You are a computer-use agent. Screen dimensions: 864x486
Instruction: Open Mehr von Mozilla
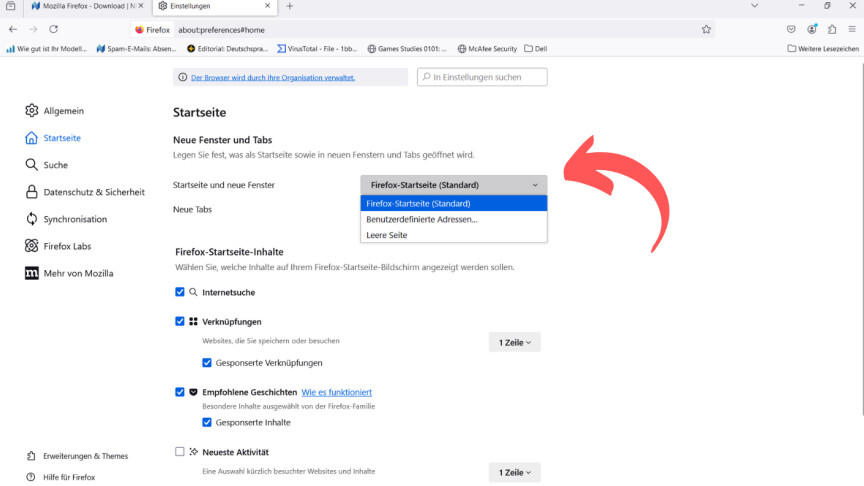(x=69, y=273)
